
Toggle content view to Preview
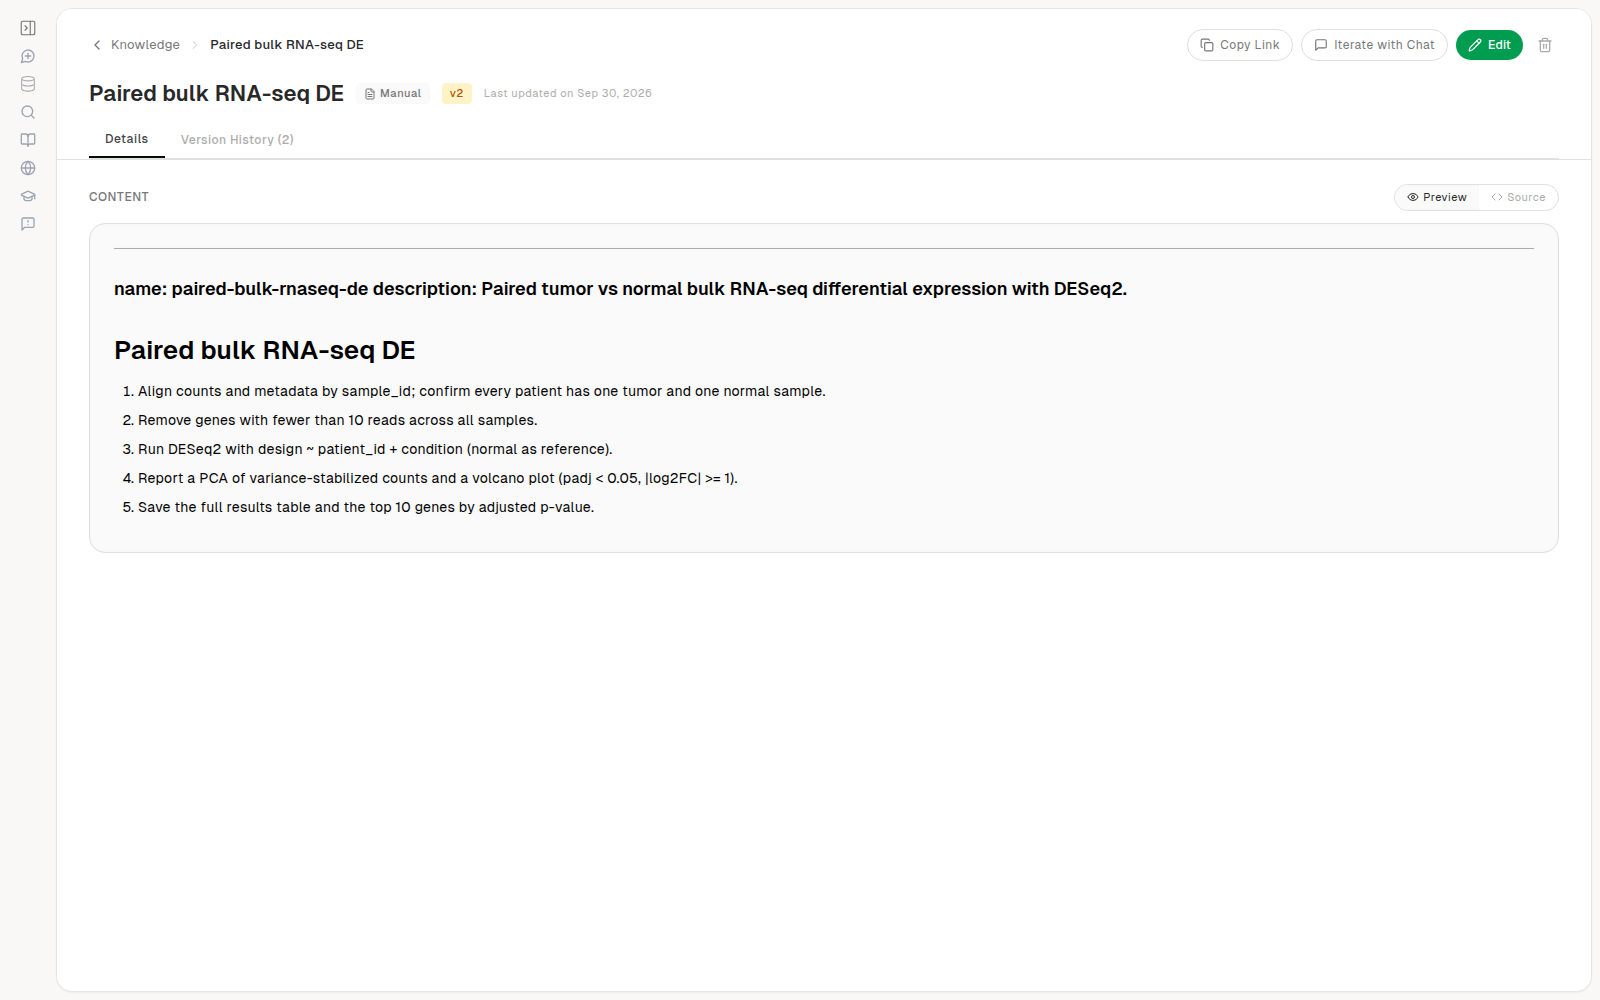coord(1437,197)
